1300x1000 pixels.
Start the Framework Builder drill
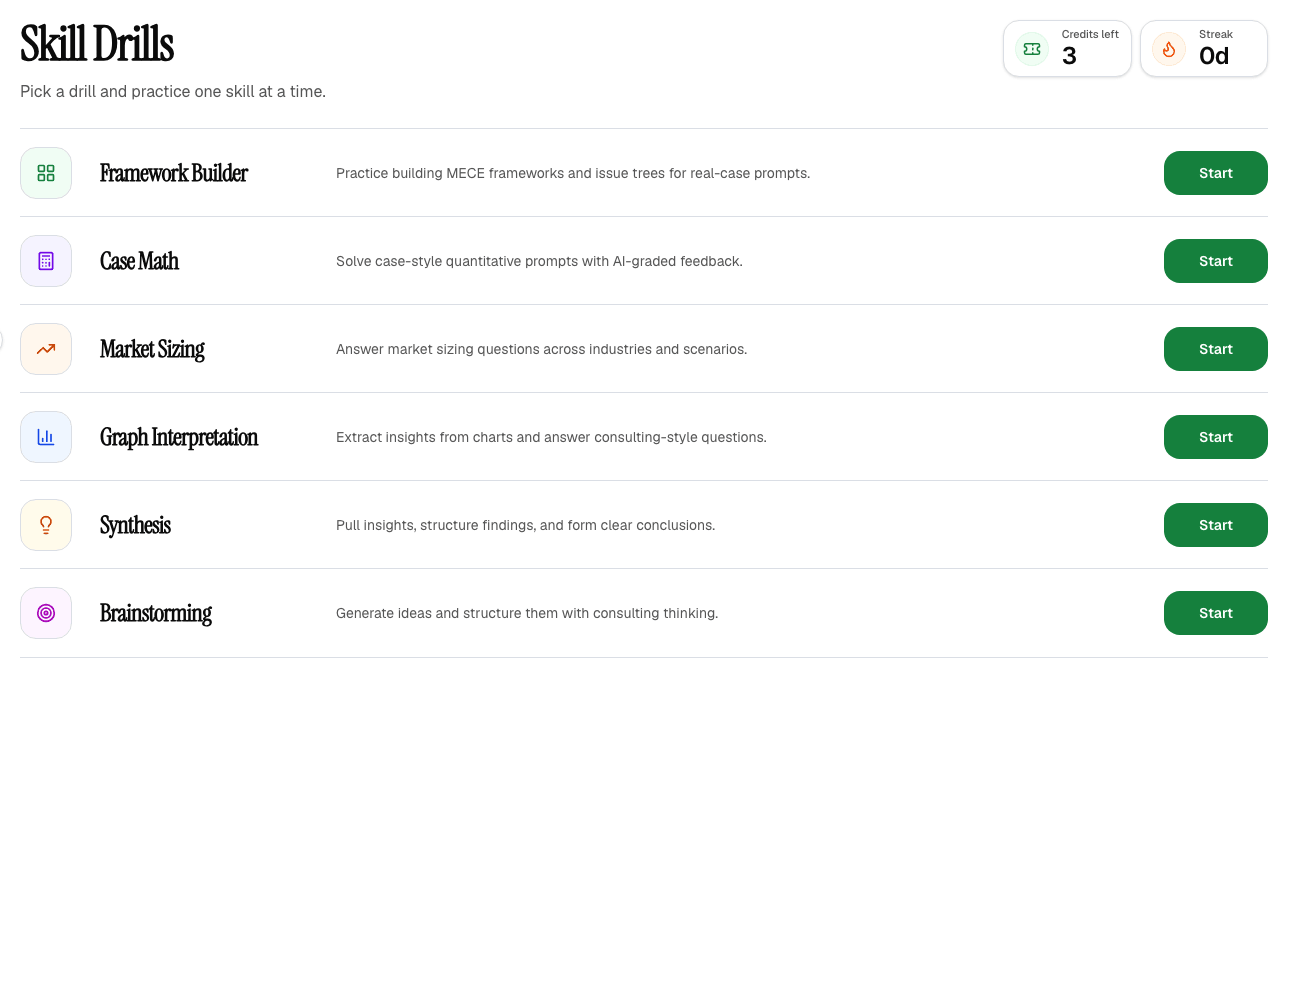(x=1216, y=173)
